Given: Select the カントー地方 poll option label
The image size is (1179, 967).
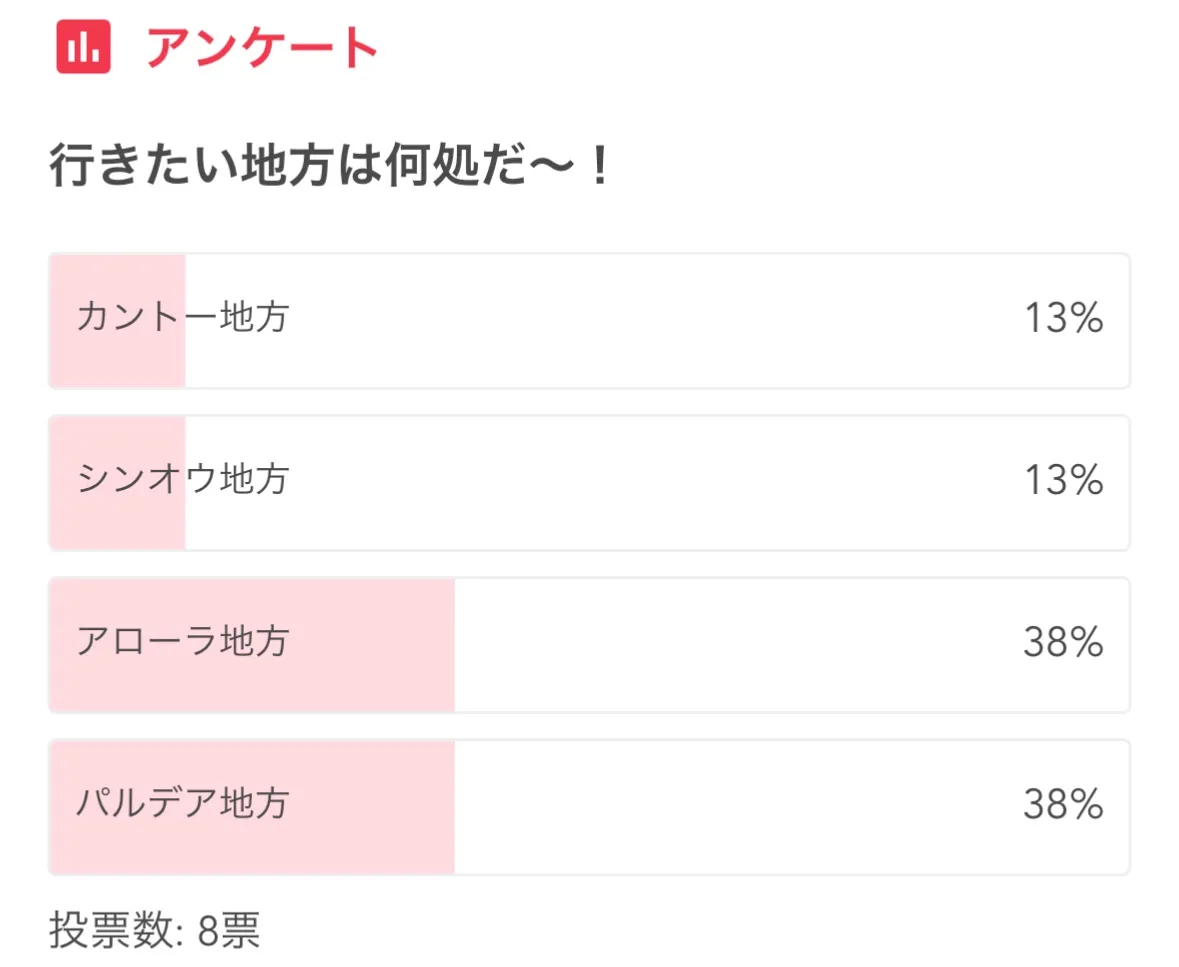Looking at the screenshot, I should (x=183, y=319).
